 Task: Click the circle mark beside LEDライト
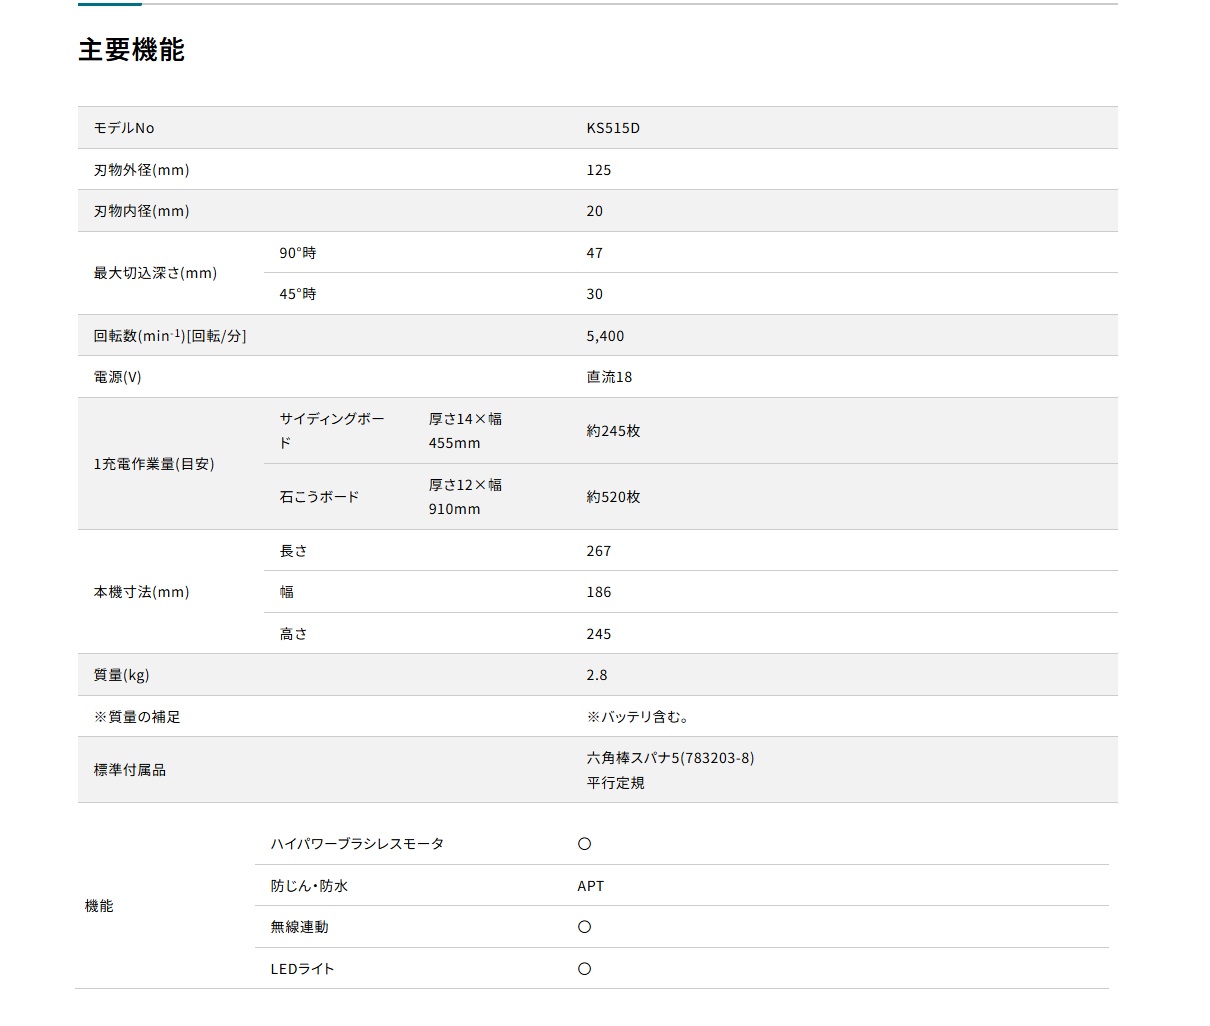coord(585,969)
